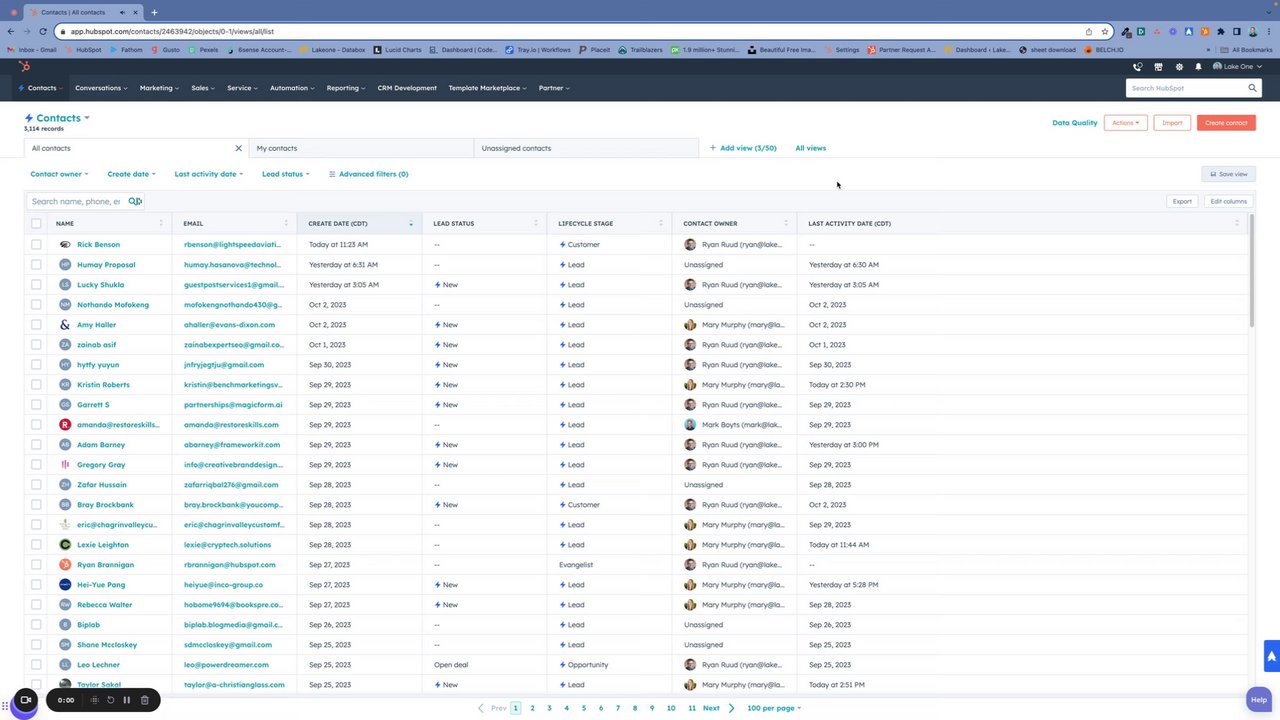Delete the recording with trash icon
The image size is (1280, 720).
144,700
